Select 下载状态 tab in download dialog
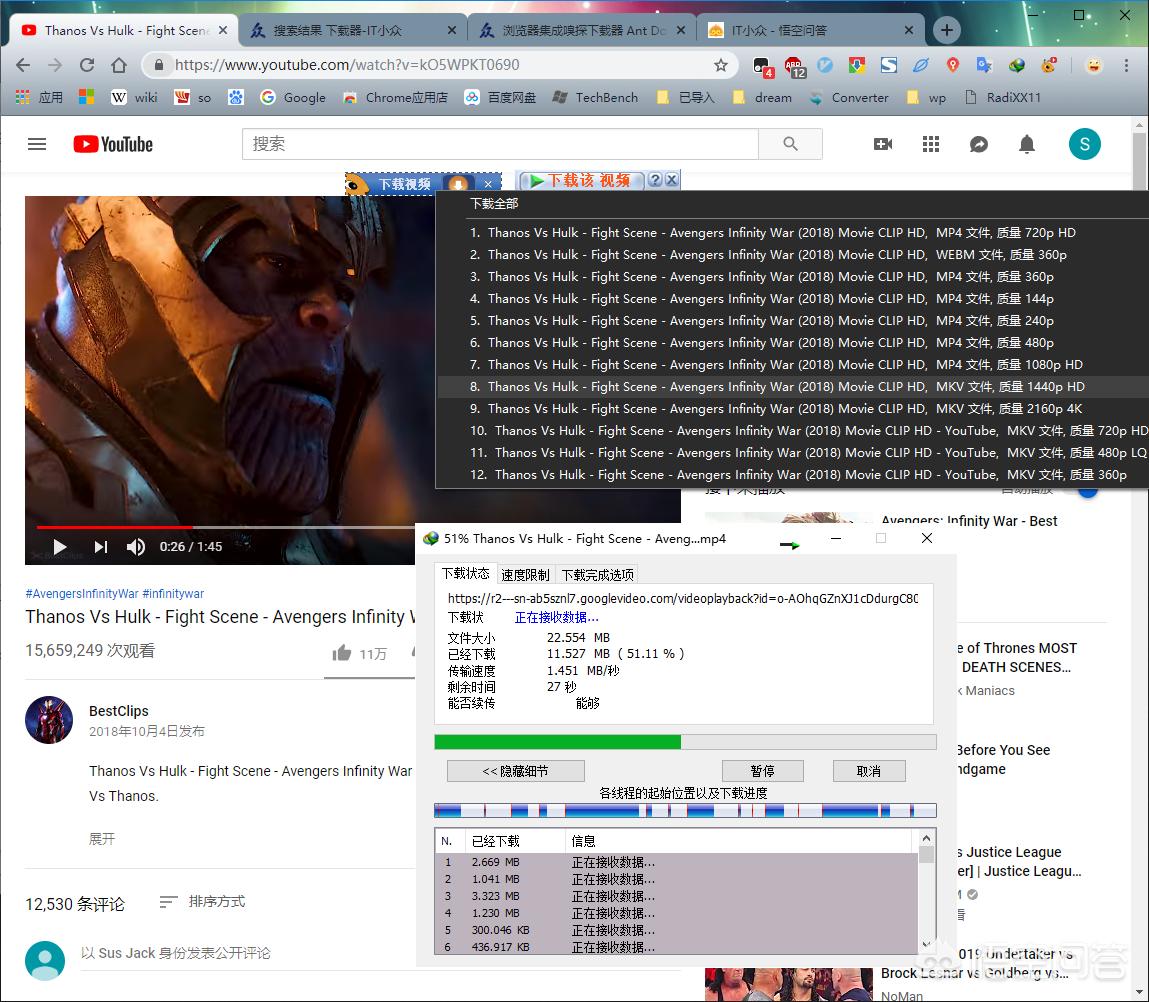This screenshot has height=1002, width=1149. 465,573
